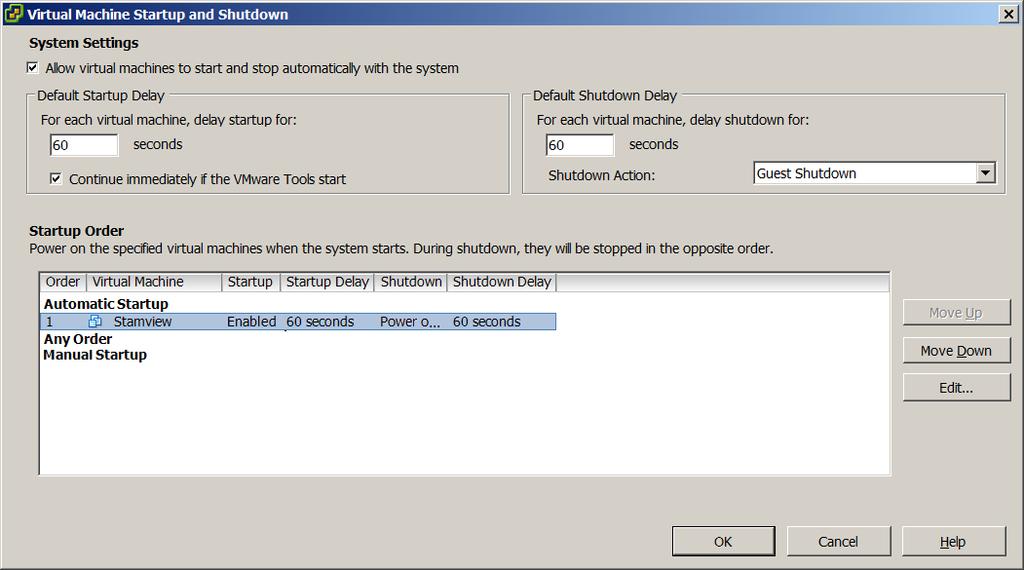1024x570 pixels.
Task: Click the Automatic Startup group heading
Action: pos(106,304)
